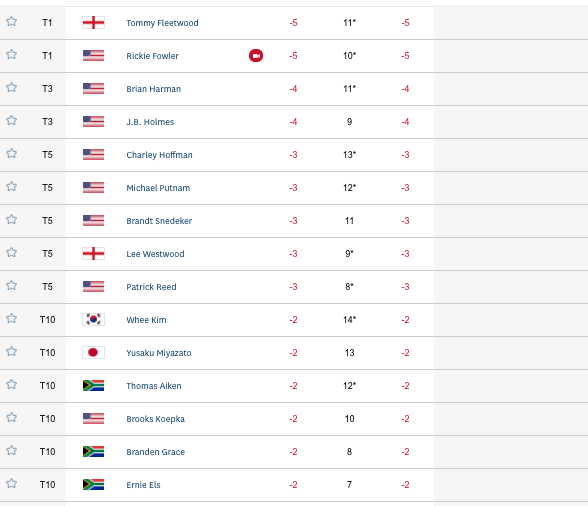The height and width of the screenshot is (506, 588).
Task: Click the England flag next to Lee Westwood
Action: [x=93, y=254]
